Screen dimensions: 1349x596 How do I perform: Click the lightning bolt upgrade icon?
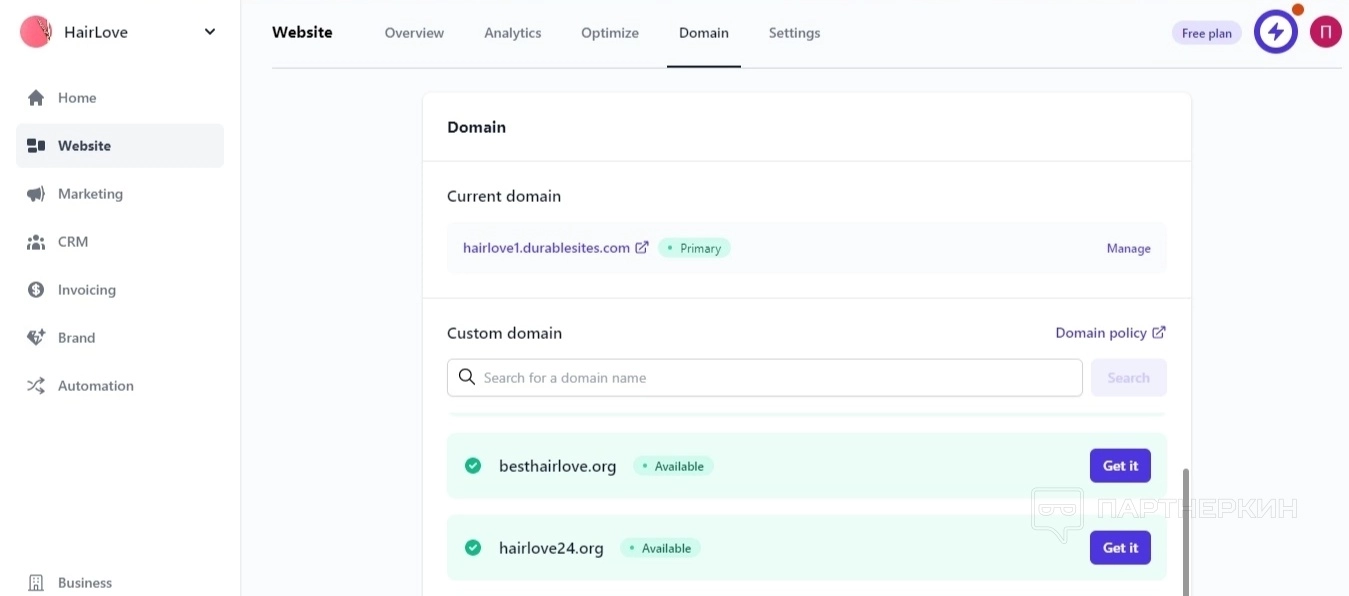[x=1275, y=32]
